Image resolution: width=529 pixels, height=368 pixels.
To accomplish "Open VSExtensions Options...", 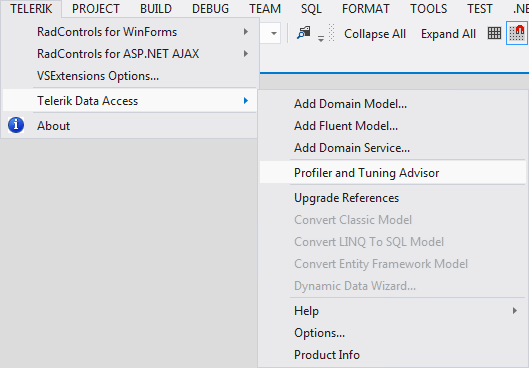I will pyautogui.click(x=130, y=76).
